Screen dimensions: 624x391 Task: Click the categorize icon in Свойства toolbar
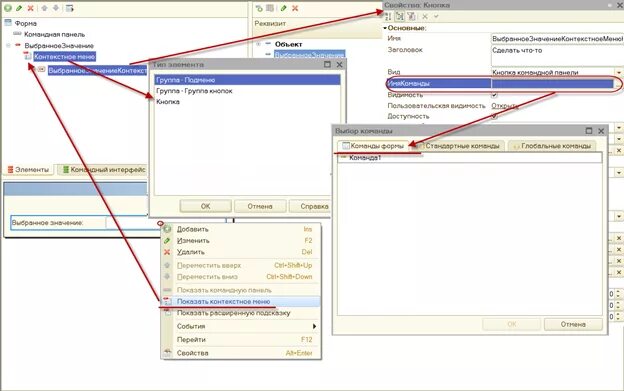(x=400, y=16)
